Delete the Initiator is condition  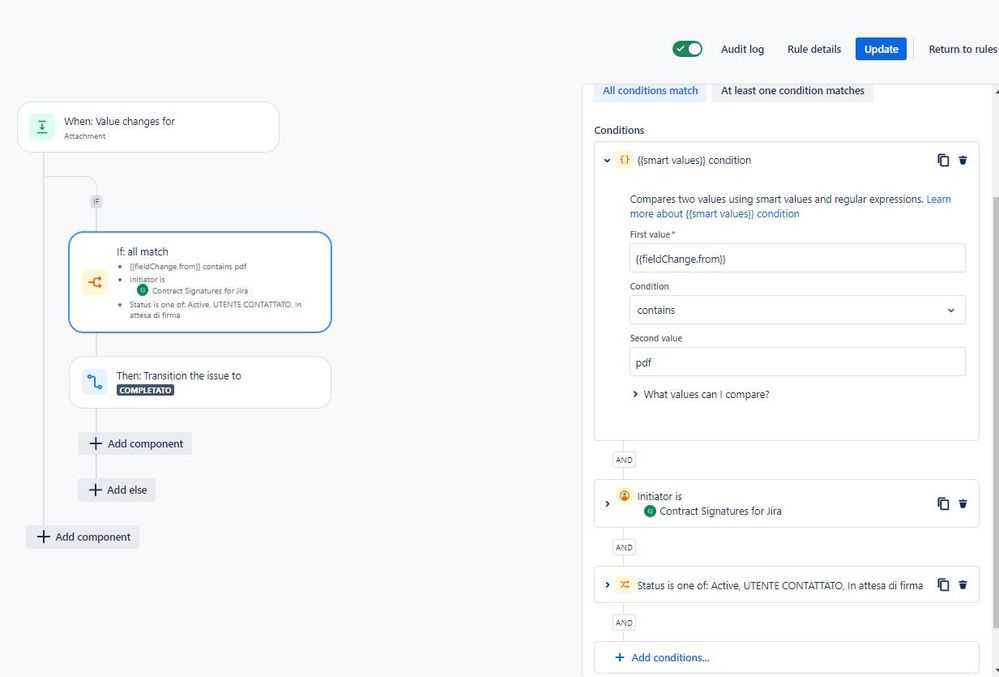963,504
